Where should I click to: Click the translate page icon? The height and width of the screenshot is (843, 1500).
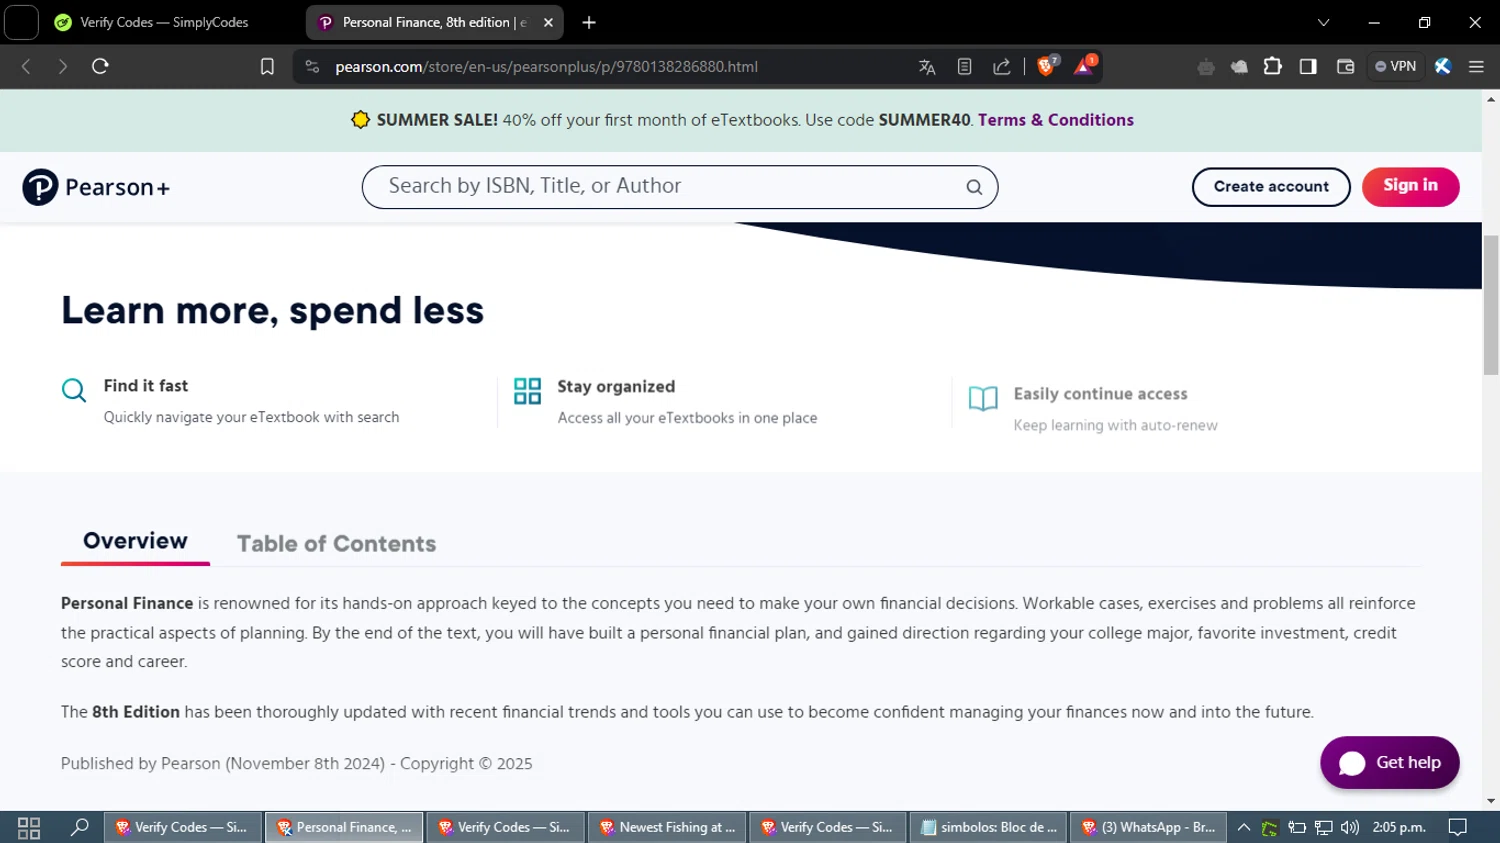coord(927,67)
